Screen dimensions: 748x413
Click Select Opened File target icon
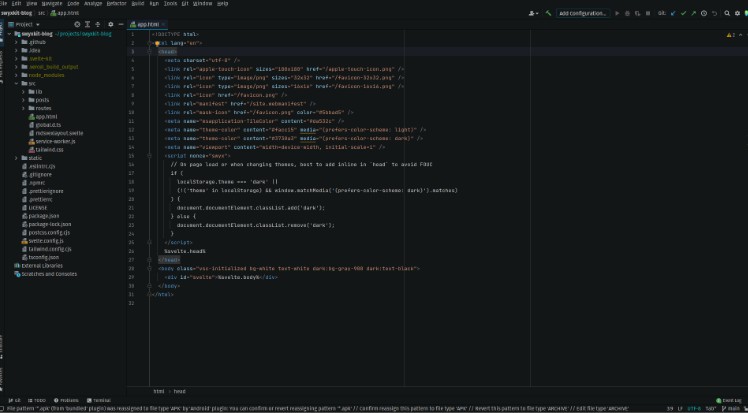click(x=77, y=24)
